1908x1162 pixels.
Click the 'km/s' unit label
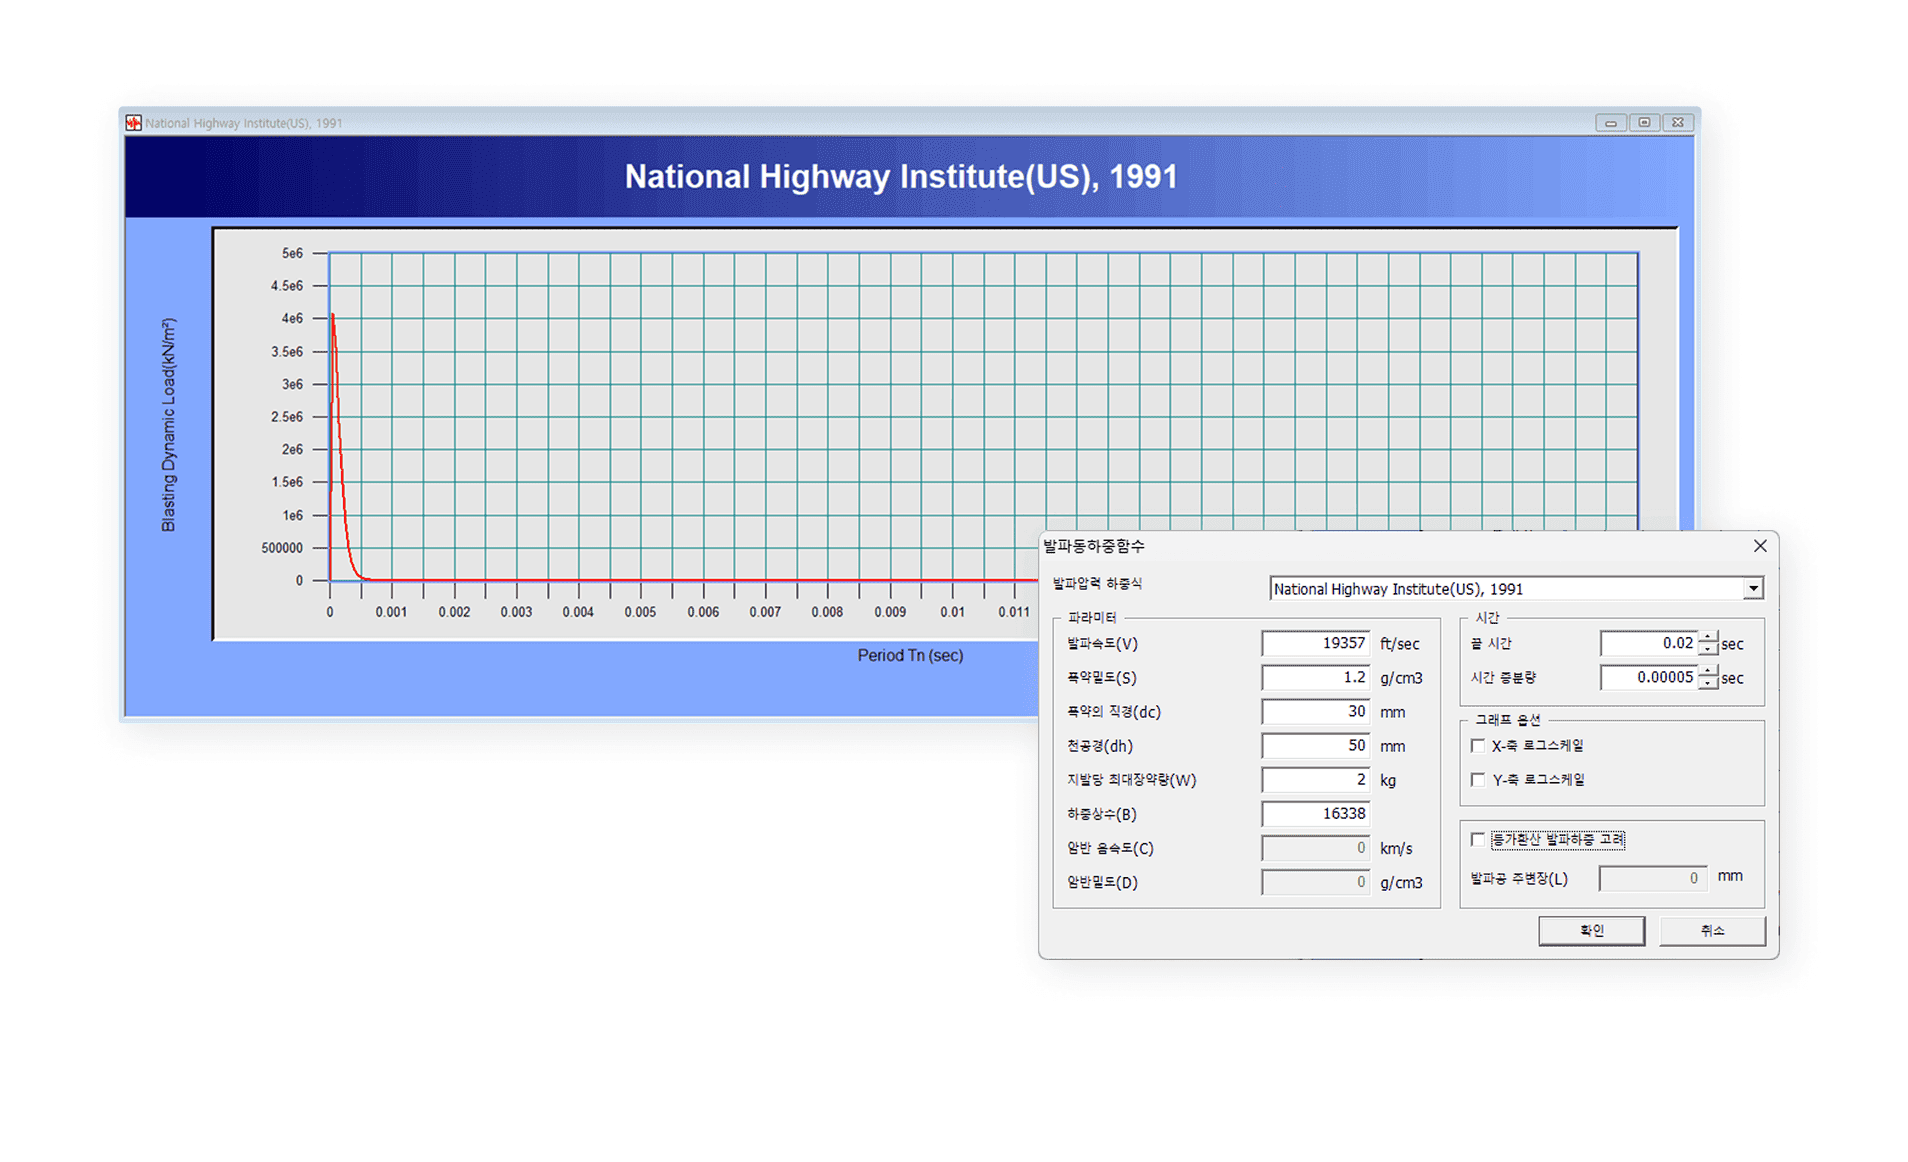point(1396,849)
